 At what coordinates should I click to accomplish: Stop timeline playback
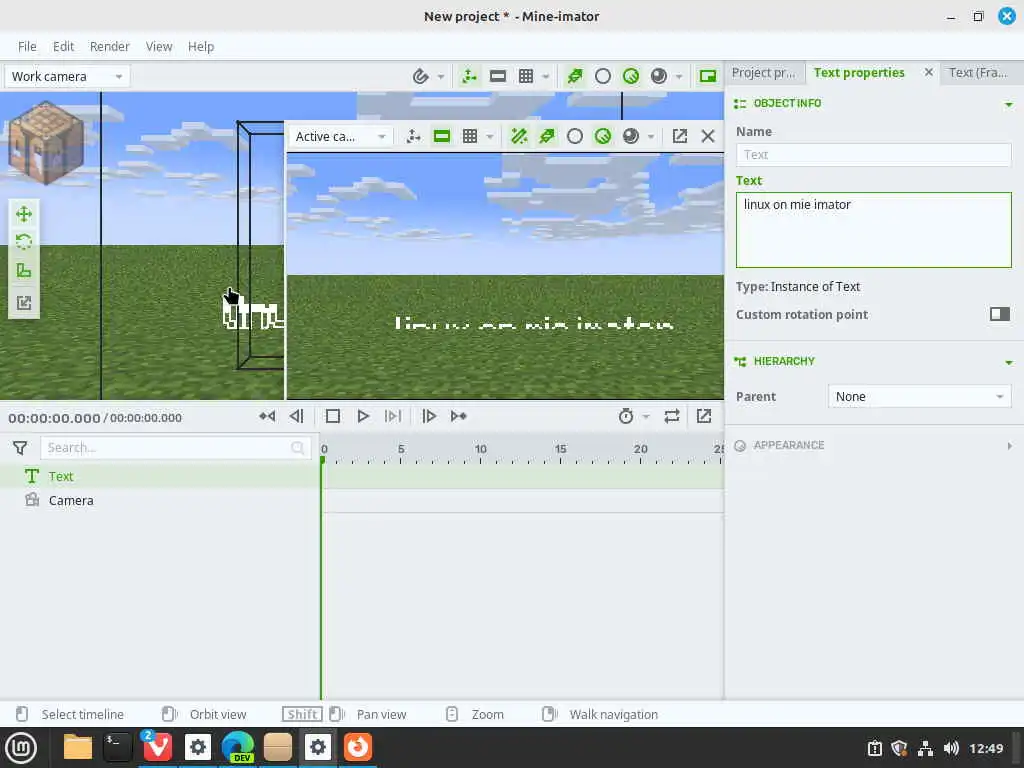332,416
